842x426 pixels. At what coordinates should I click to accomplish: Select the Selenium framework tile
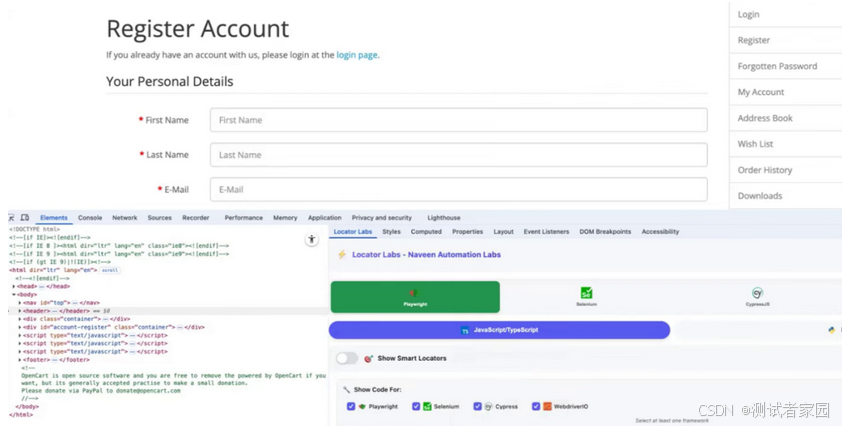tap(586, 297)
